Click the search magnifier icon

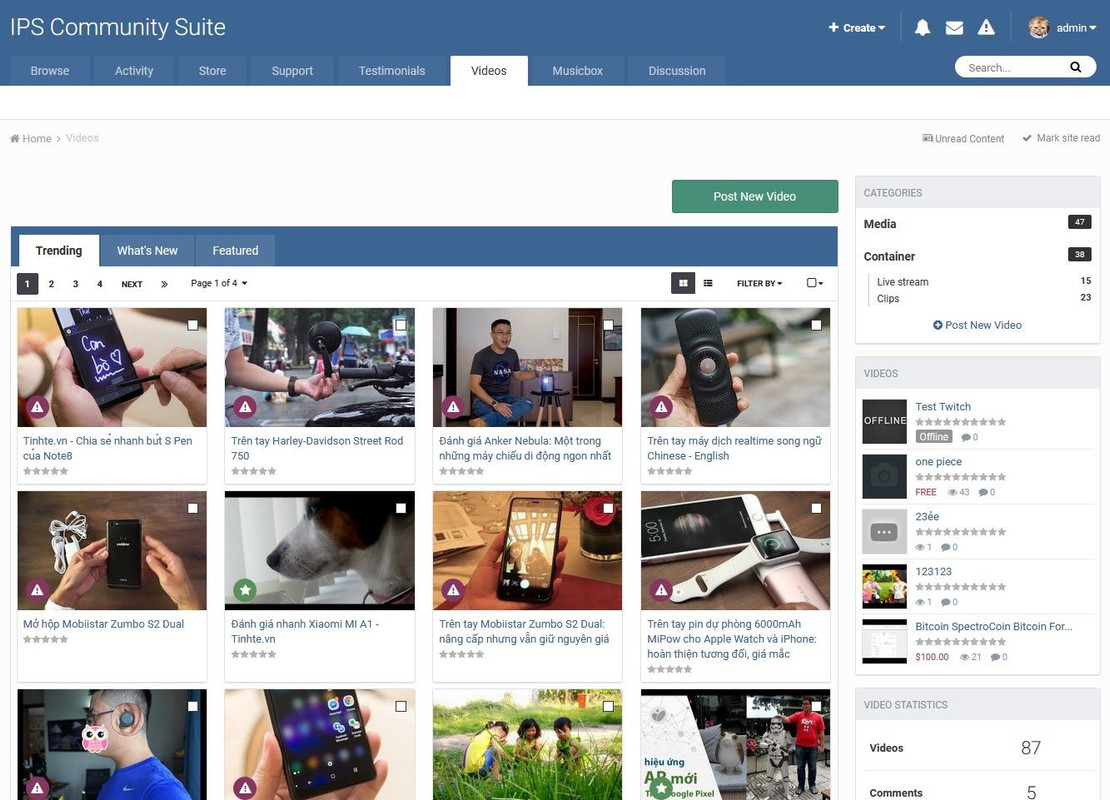1075,67
